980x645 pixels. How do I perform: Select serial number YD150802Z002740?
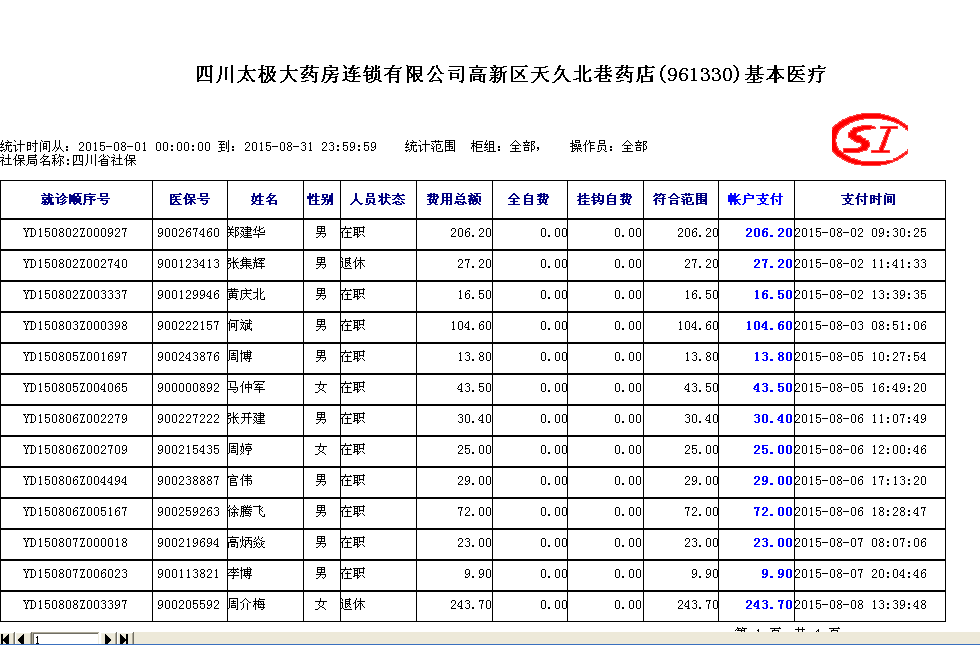pyautogui.click(x=76, y=264)
